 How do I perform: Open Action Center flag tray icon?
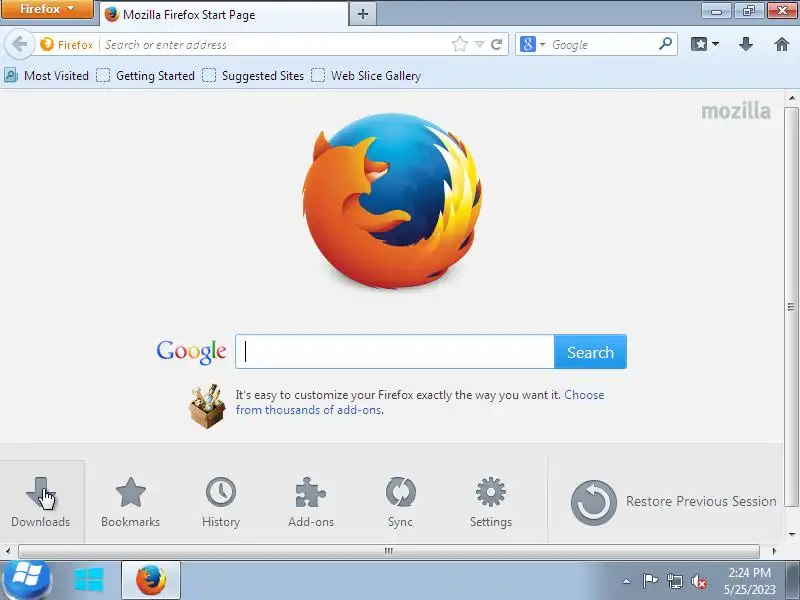[650, 581]
